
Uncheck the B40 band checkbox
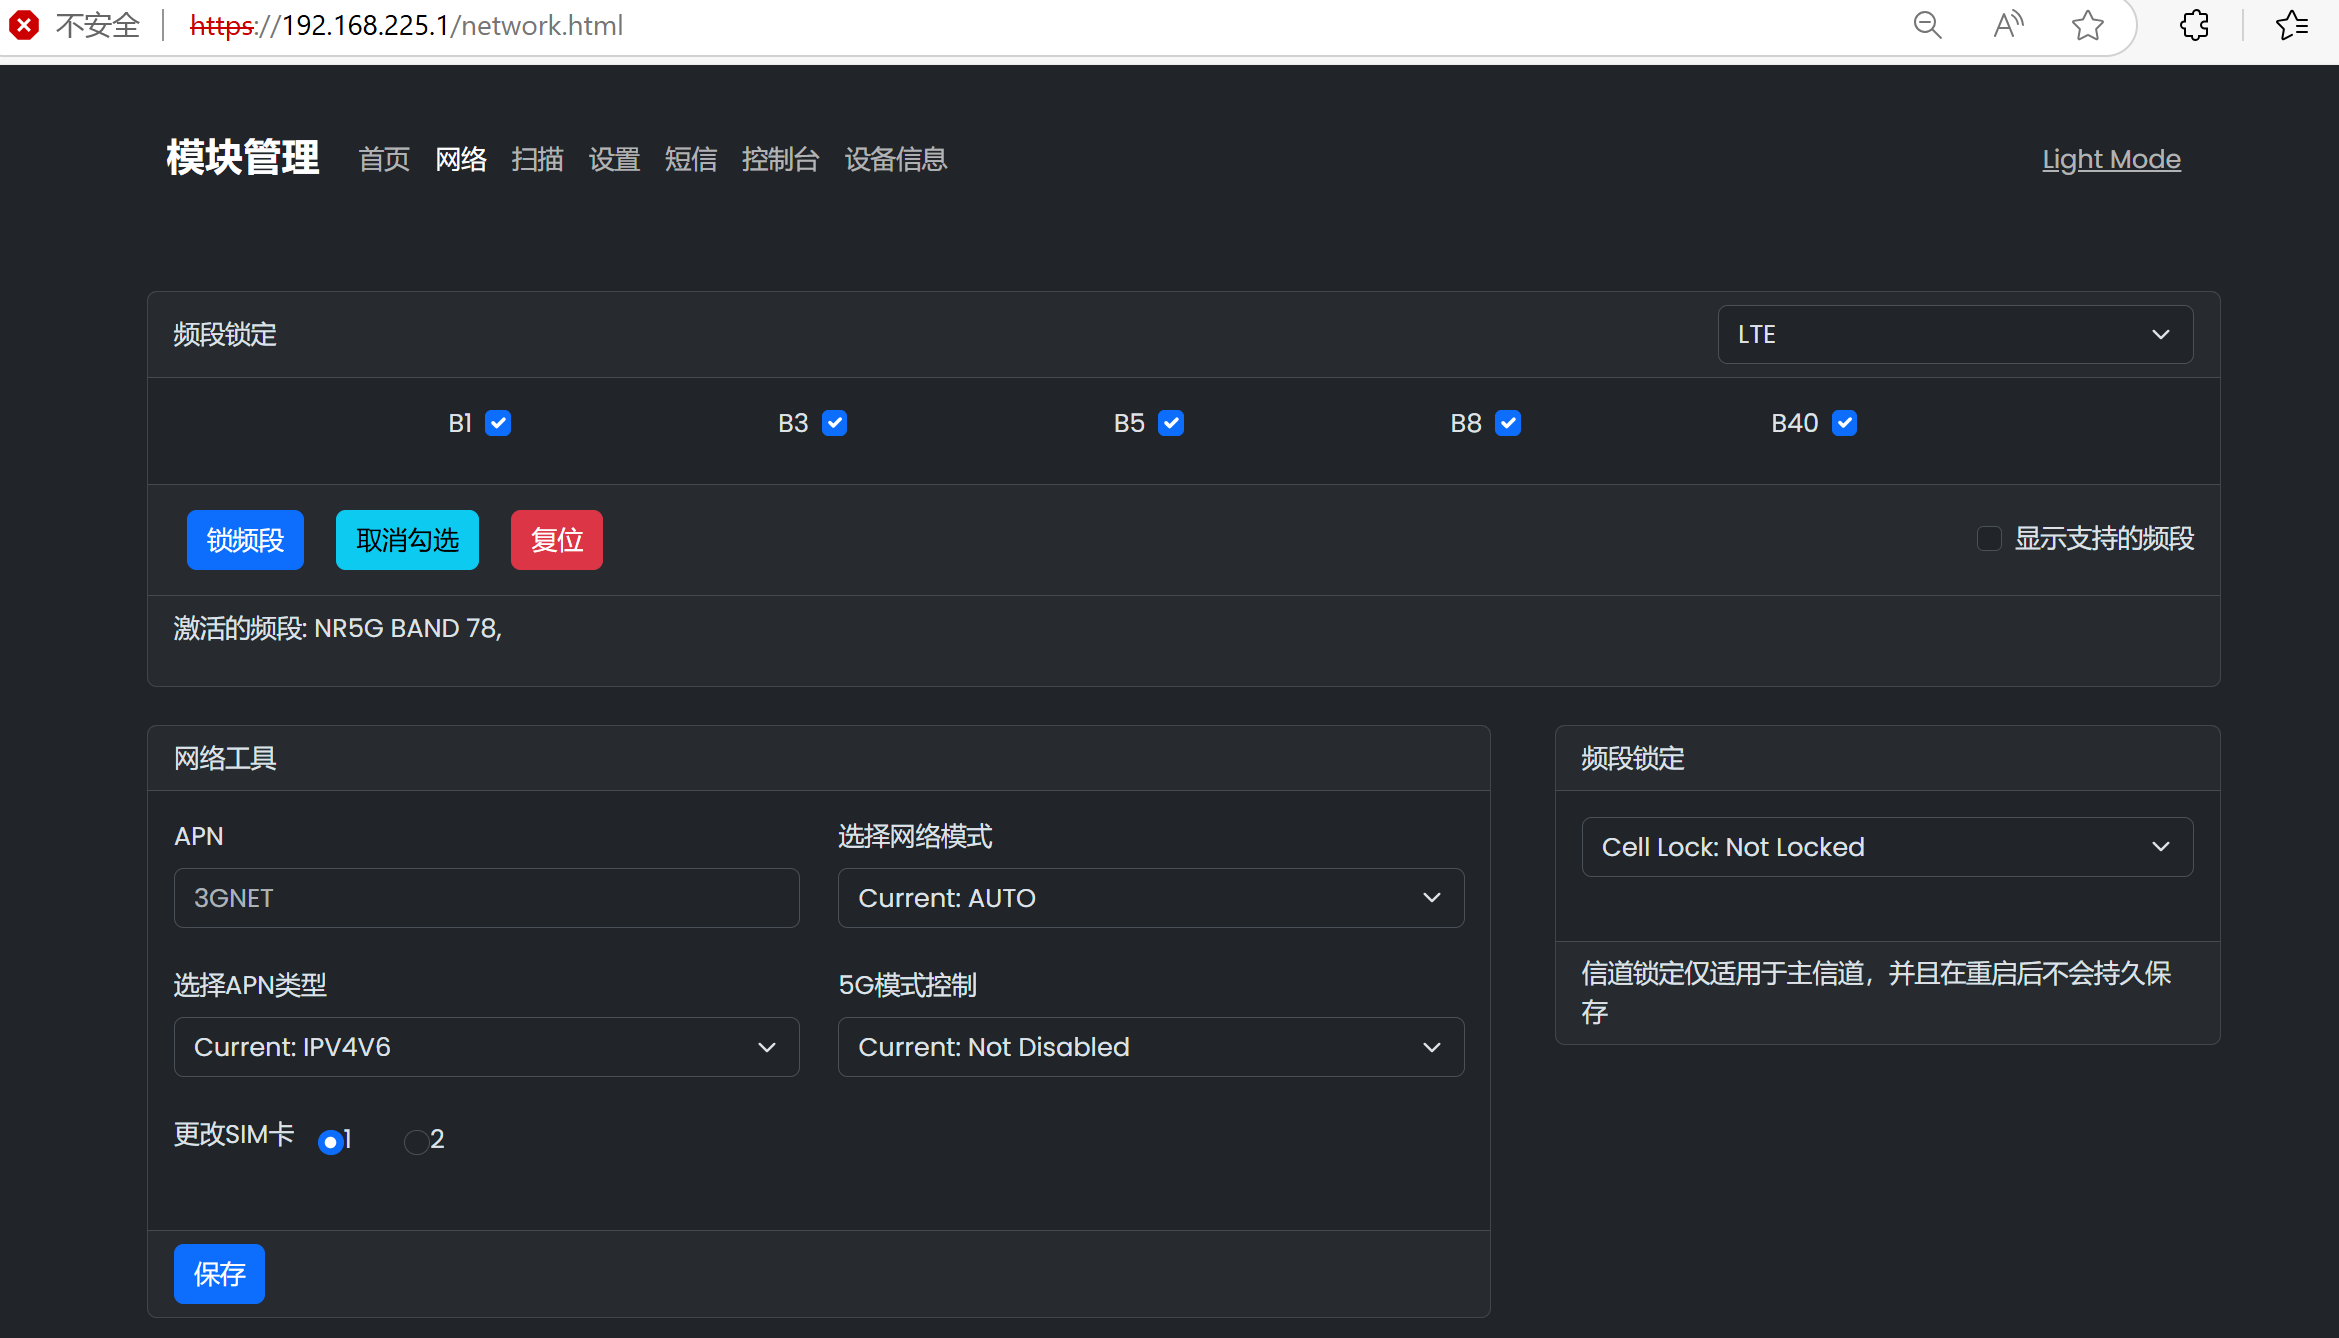pos(1844,423)
